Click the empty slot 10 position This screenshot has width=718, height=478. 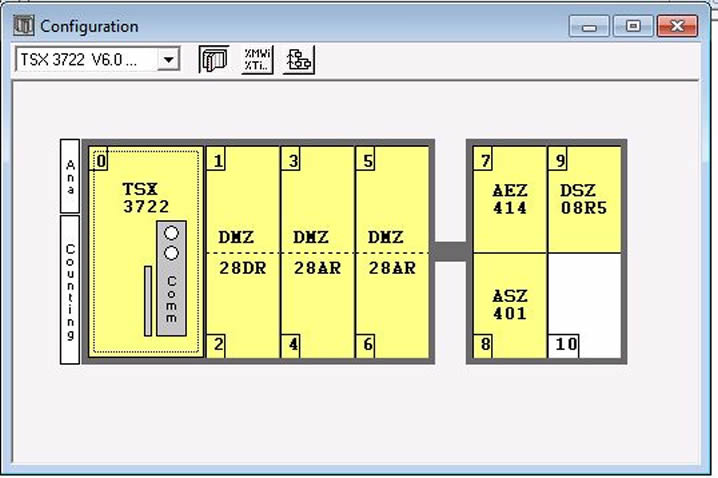tap(585, 305)
